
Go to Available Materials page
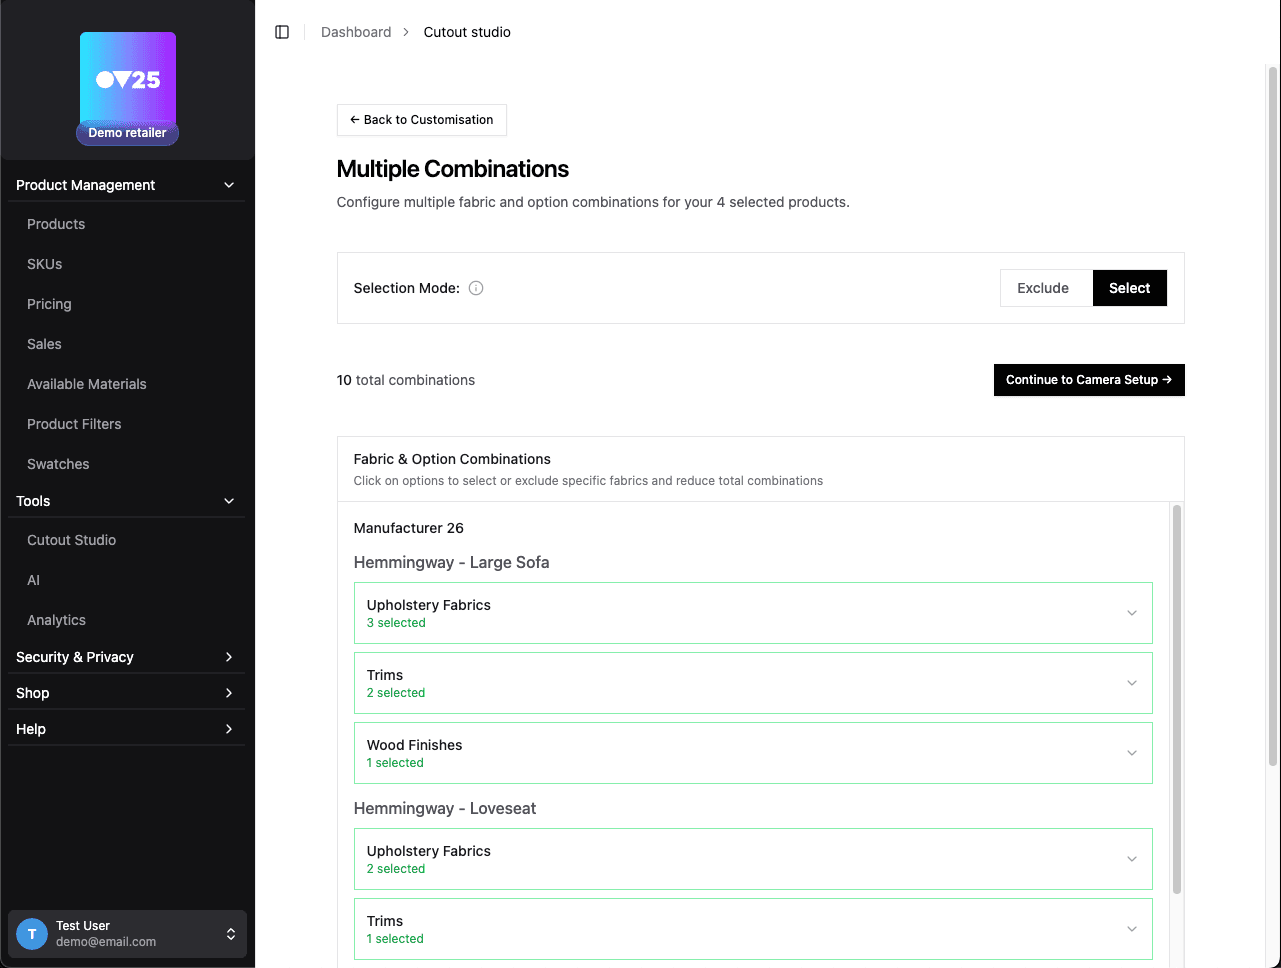pos(87,384)
